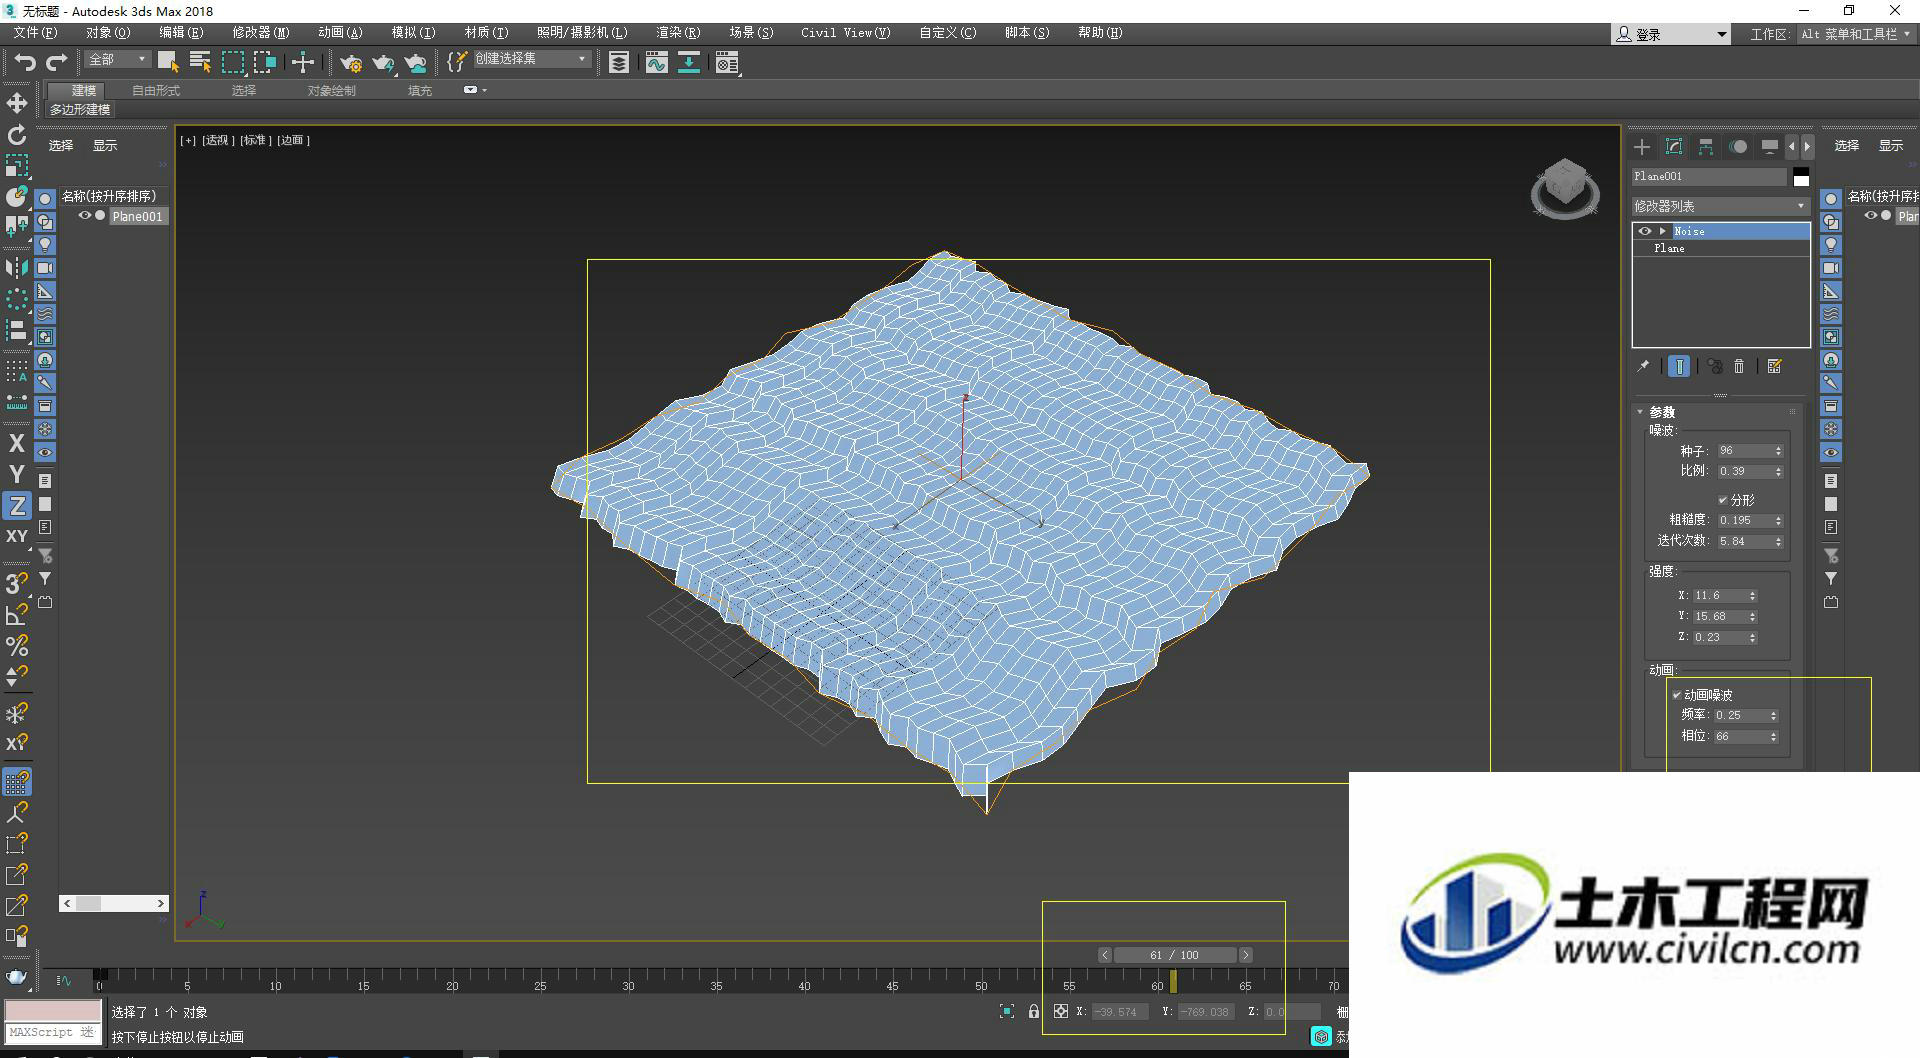The height and width of the screenshot is (1058, 1920).
Task: Open the Create command panel tab
Action: [x=1642, y=147]
